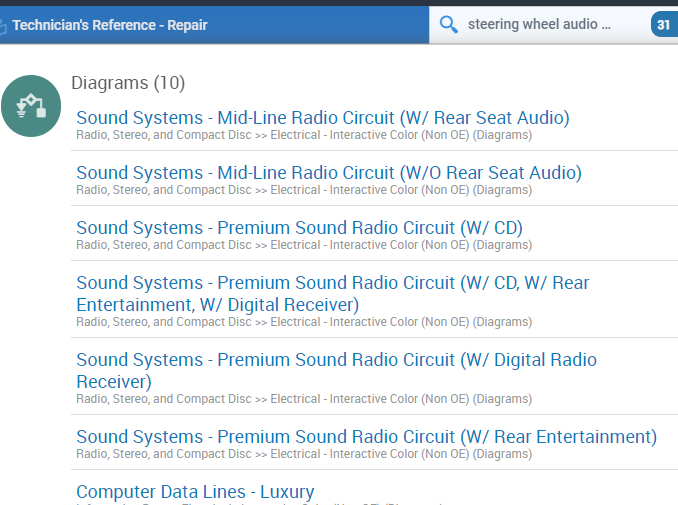Click category path under the W/ Rear Entertainment link
This screenshot has width=678, height=505.
point(304,454)
